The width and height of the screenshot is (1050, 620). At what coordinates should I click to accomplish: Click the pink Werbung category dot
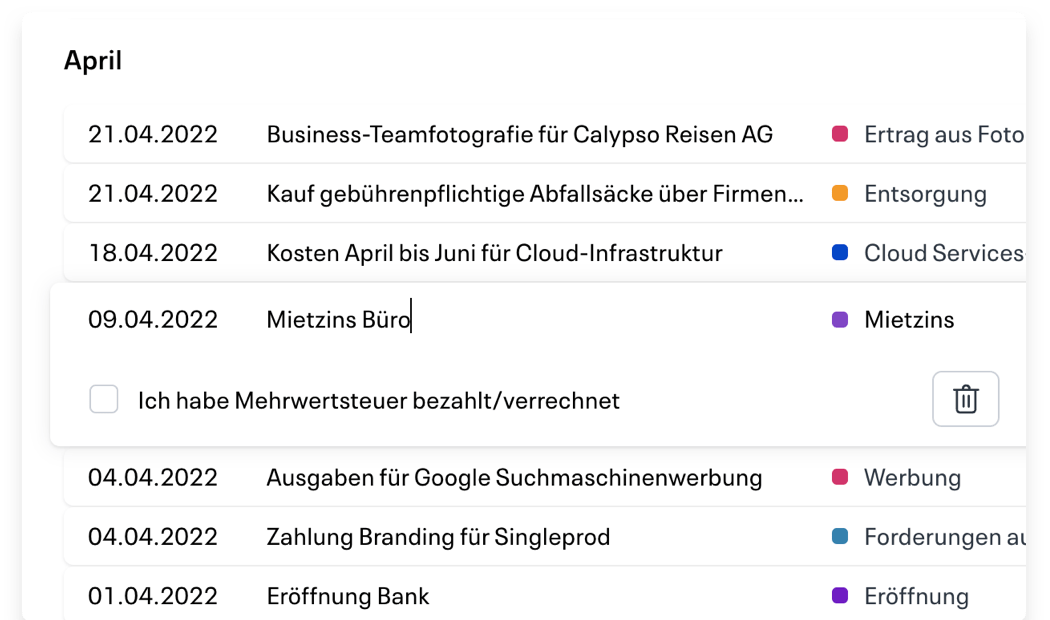pyautogui.click(x=840, y=477)
